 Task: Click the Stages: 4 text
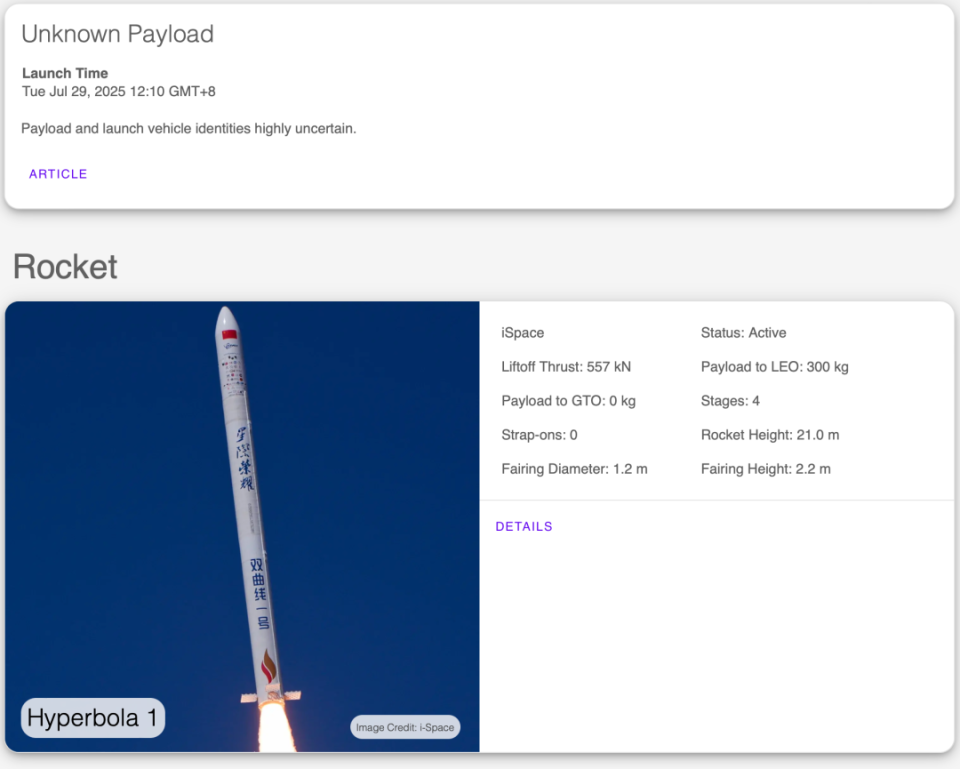(730, 401)
